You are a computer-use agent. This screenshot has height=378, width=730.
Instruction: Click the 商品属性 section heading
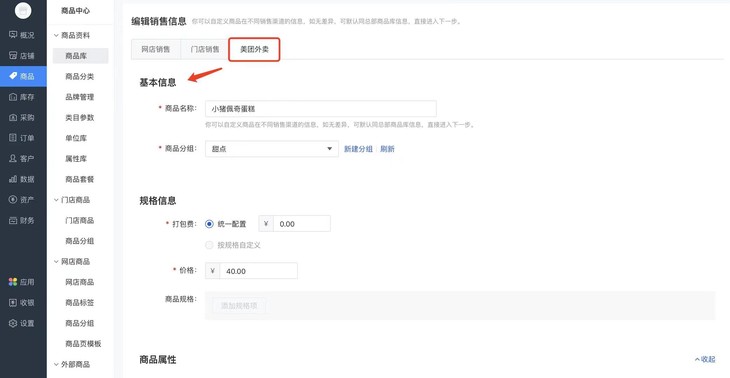tap(158, 359)
